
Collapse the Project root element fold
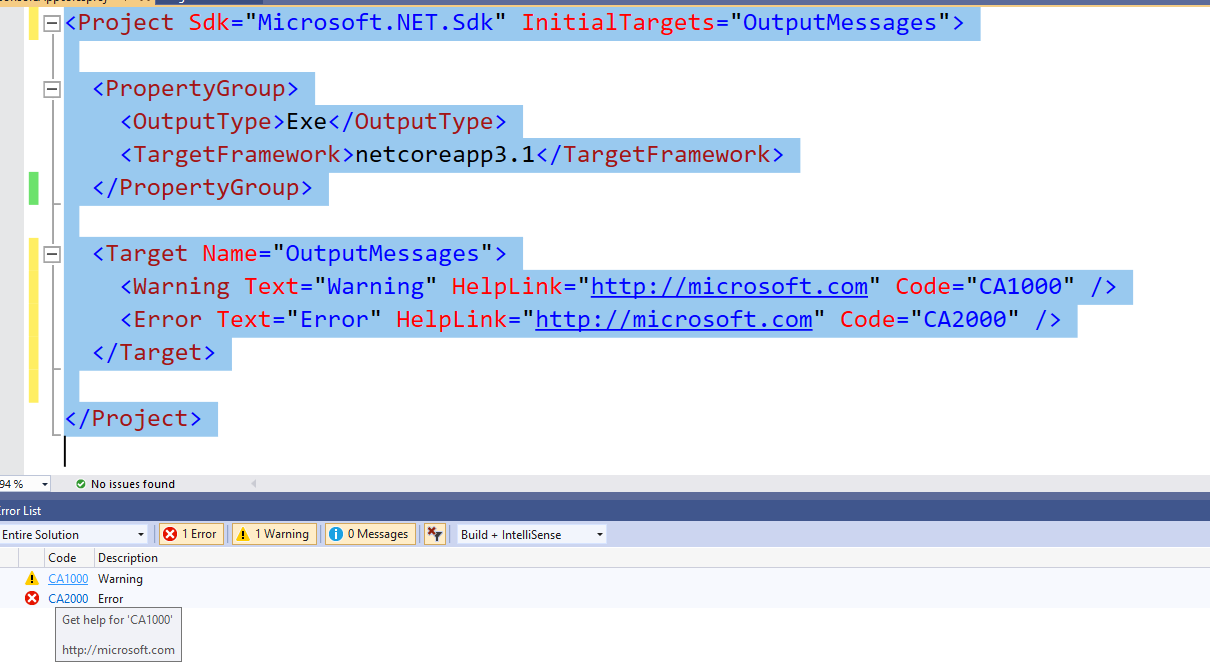click(x=51, y=22)
